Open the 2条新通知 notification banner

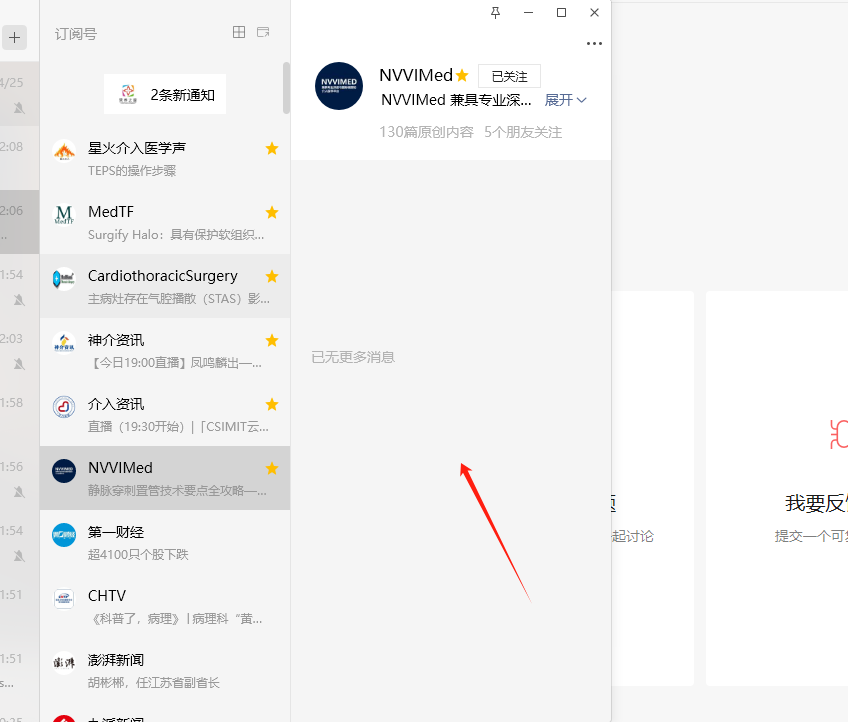(165, 94)
